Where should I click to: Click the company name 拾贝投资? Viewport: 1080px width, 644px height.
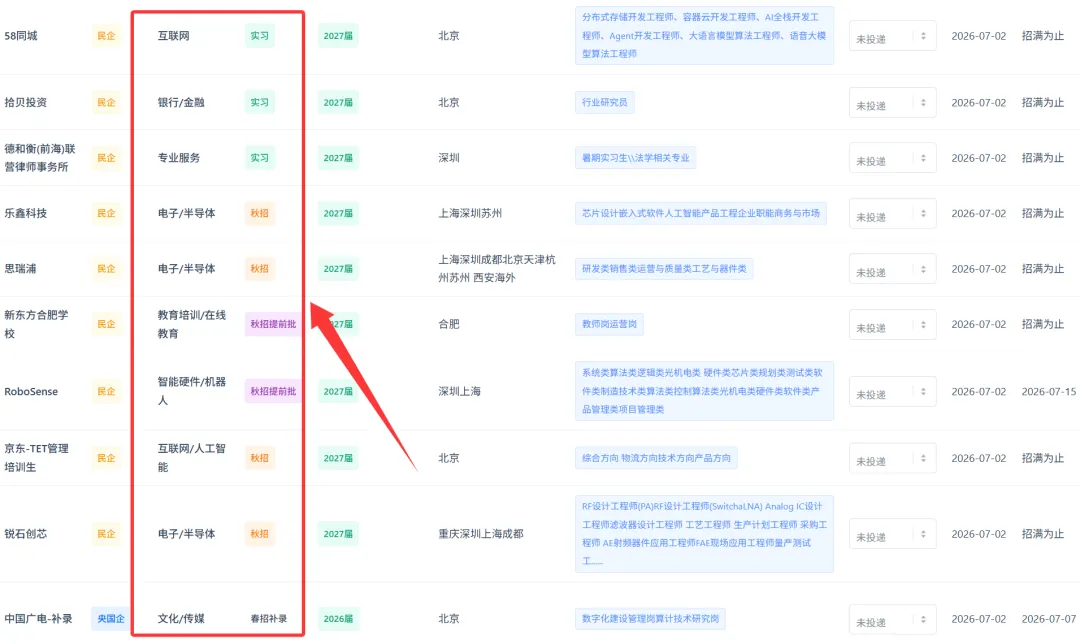coord(25,103)
